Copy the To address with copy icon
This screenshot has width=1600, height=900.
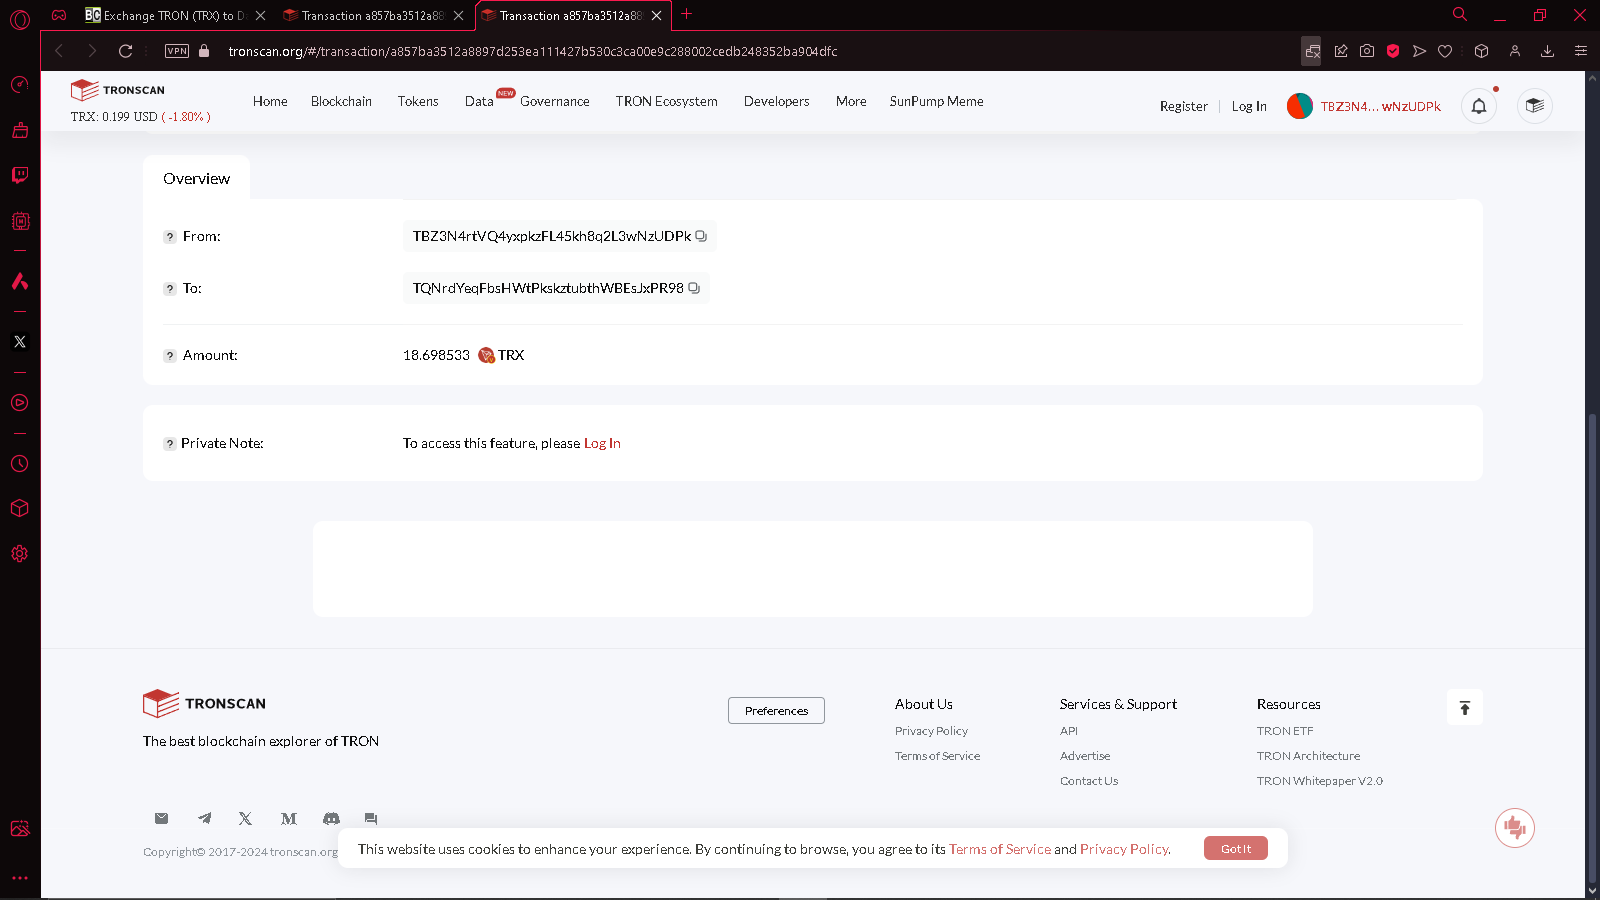pyautogui.click(x=694, y=288)
